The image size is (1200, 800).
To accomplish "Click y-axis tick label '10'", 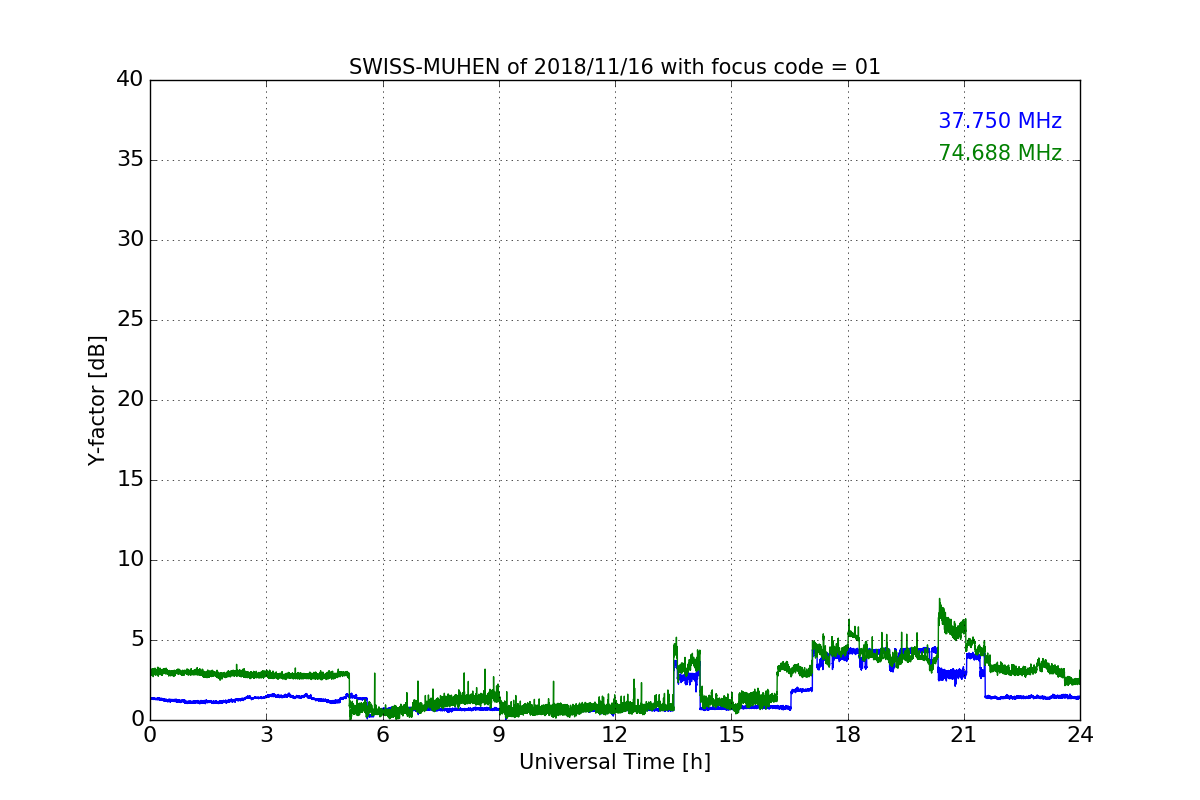I will click(130, 560).
